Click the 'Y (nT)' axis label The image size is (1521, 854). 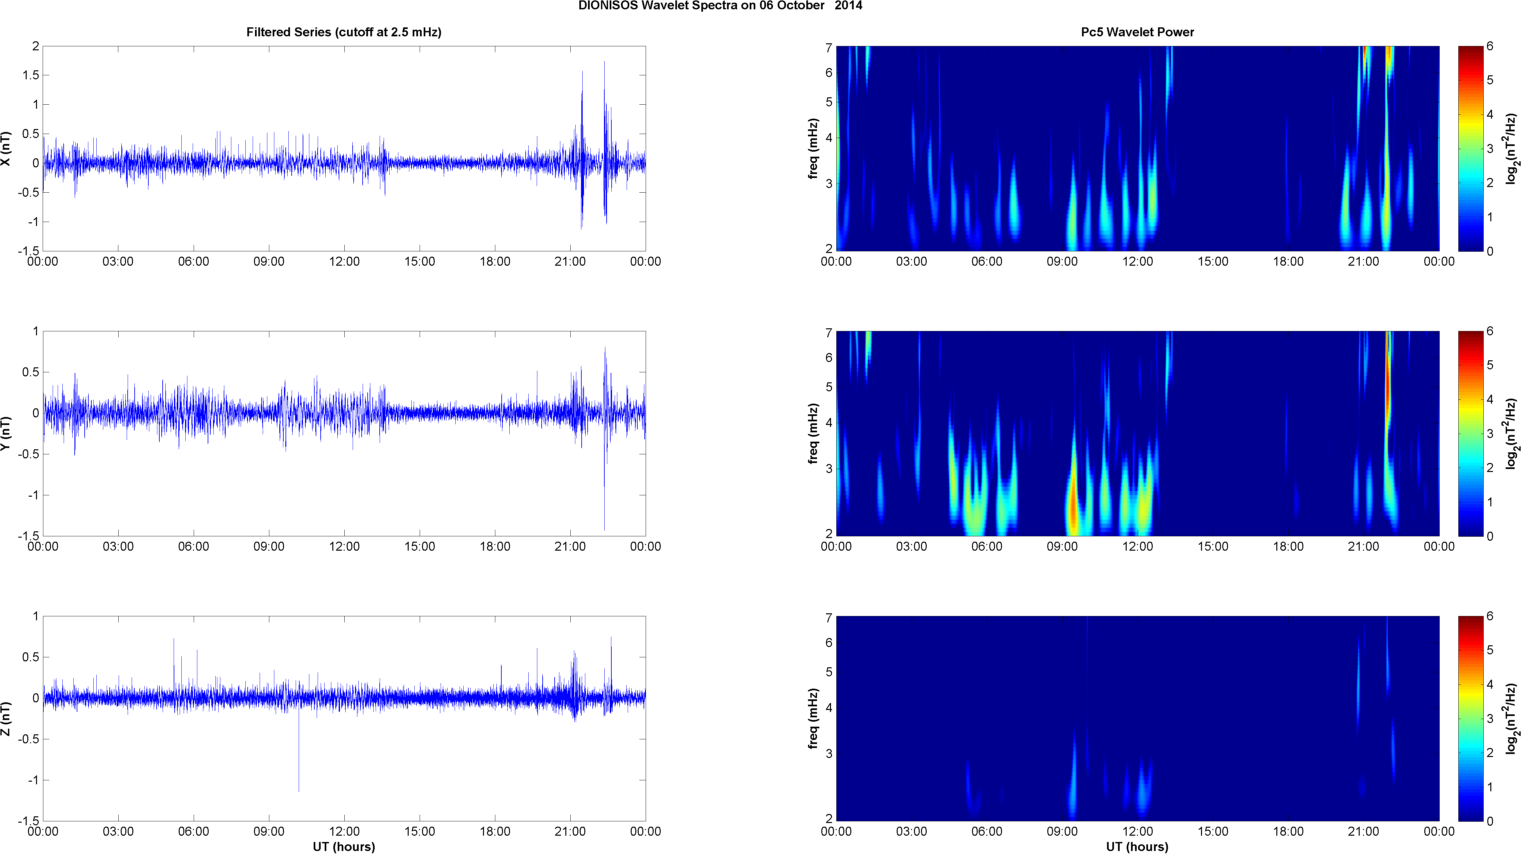coord(7,433)
